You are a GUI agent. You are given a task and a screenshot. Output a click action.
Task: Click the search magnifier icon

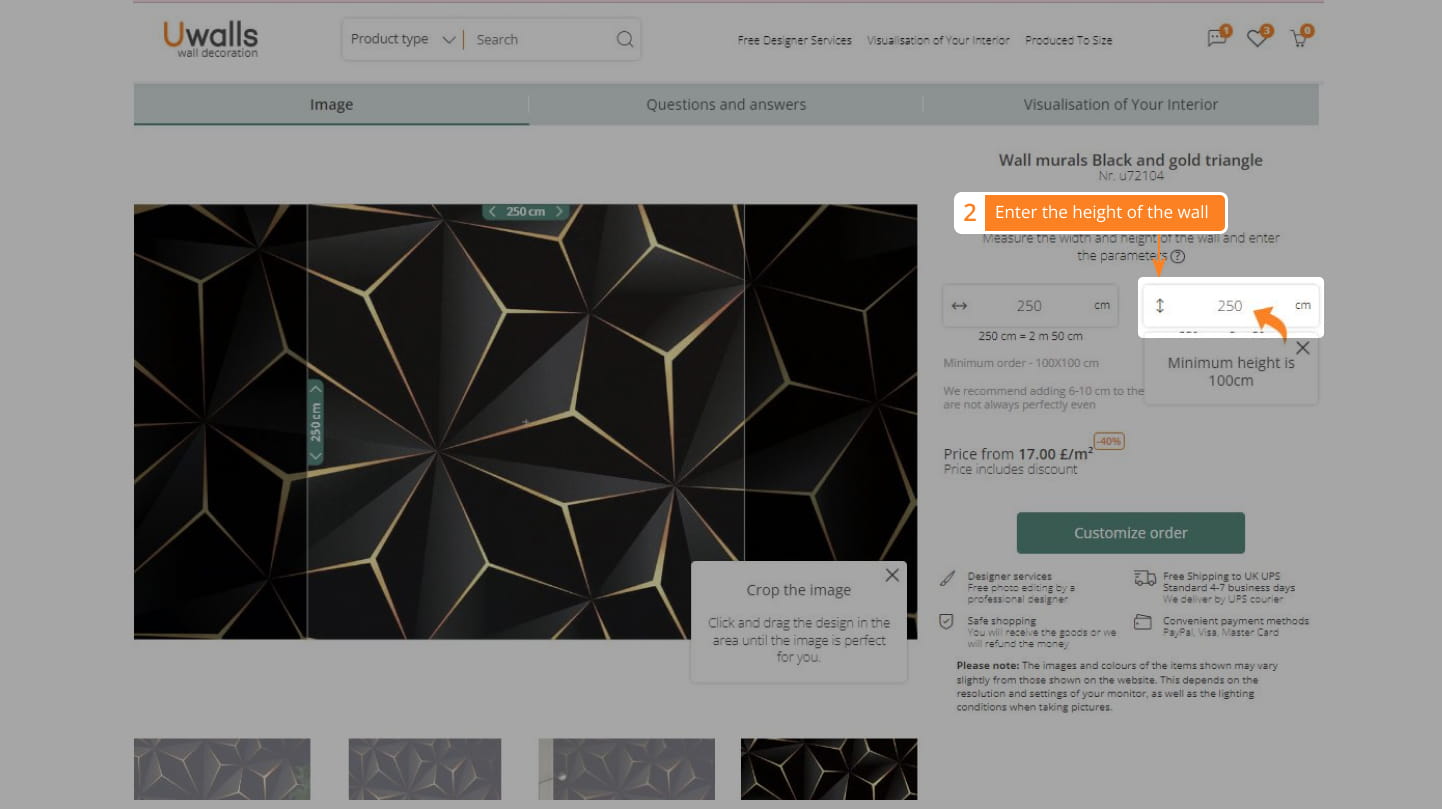(625, 40)
